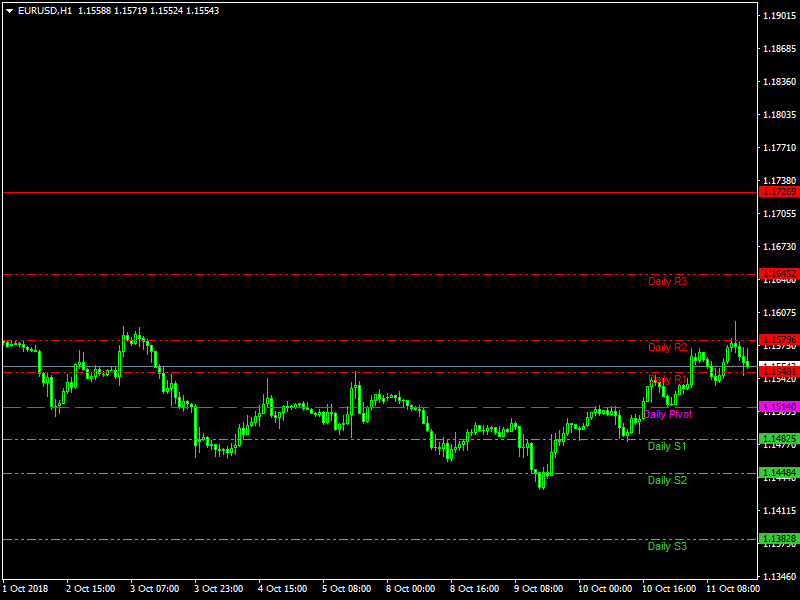800x600 pixels.
Task: Click the 9 Oct 08:00 time axis label
Action: pyautogui.click(x=540, y=589)
